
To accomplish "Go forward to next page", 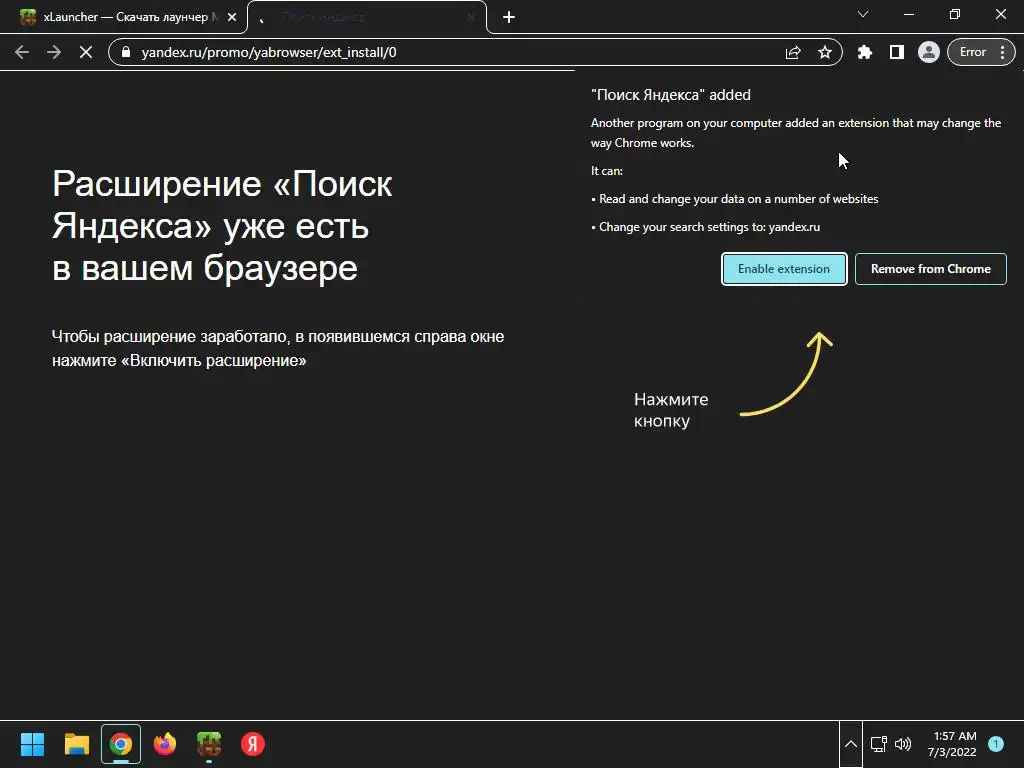I will 54,52.
